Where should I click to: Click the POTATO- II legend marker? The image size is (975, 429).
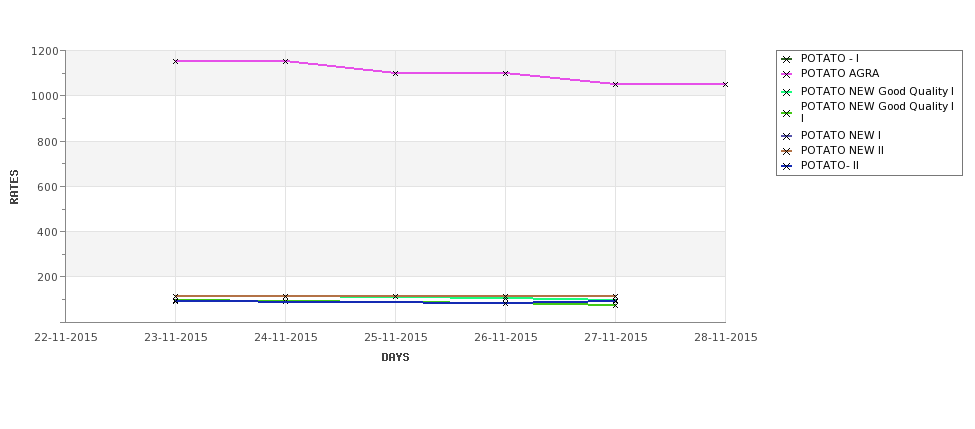click(787, 166)
